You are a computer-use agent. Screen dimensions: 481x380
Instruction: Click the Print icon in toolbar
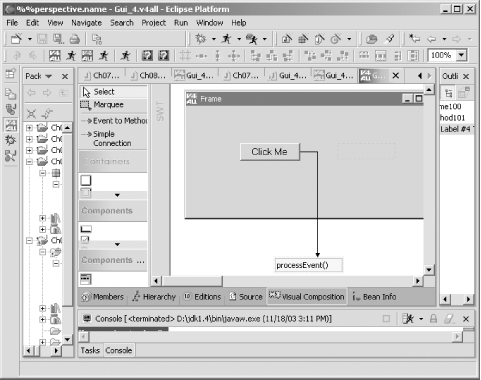click(74, 39)
